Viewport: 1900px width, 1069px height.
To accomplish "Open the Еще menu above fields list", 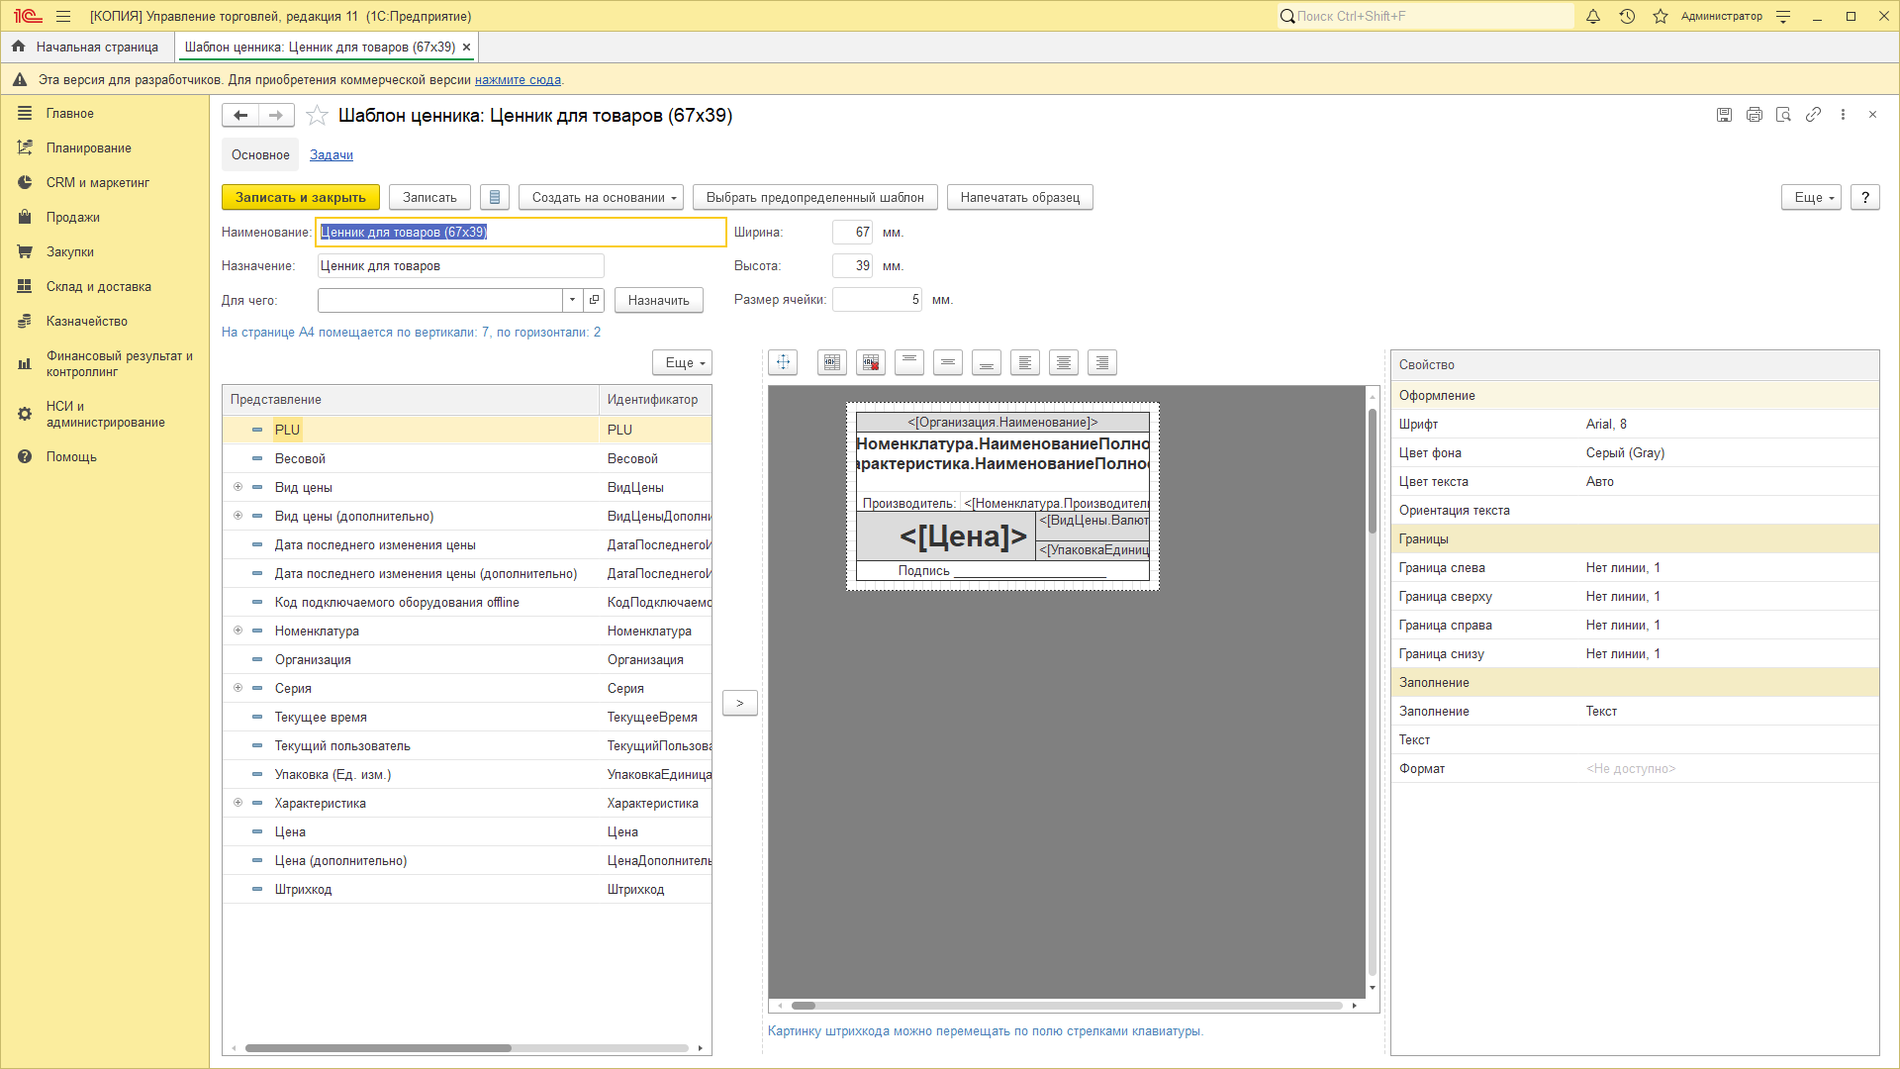I will pyautogui.click(x=682, y=363).
